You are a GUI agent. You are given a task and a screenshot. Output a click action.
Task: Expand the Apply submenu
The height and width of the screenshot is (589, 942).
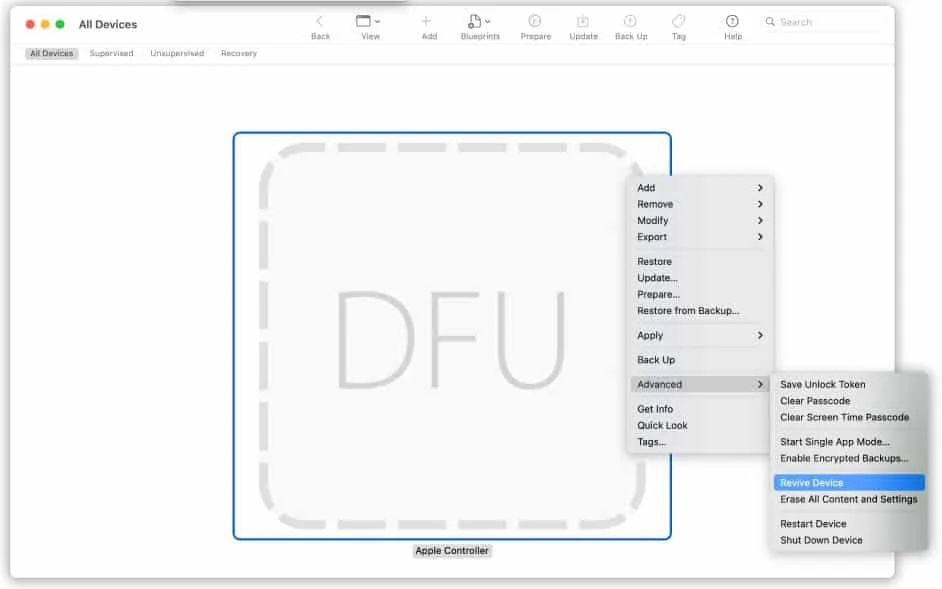(700, 335)
